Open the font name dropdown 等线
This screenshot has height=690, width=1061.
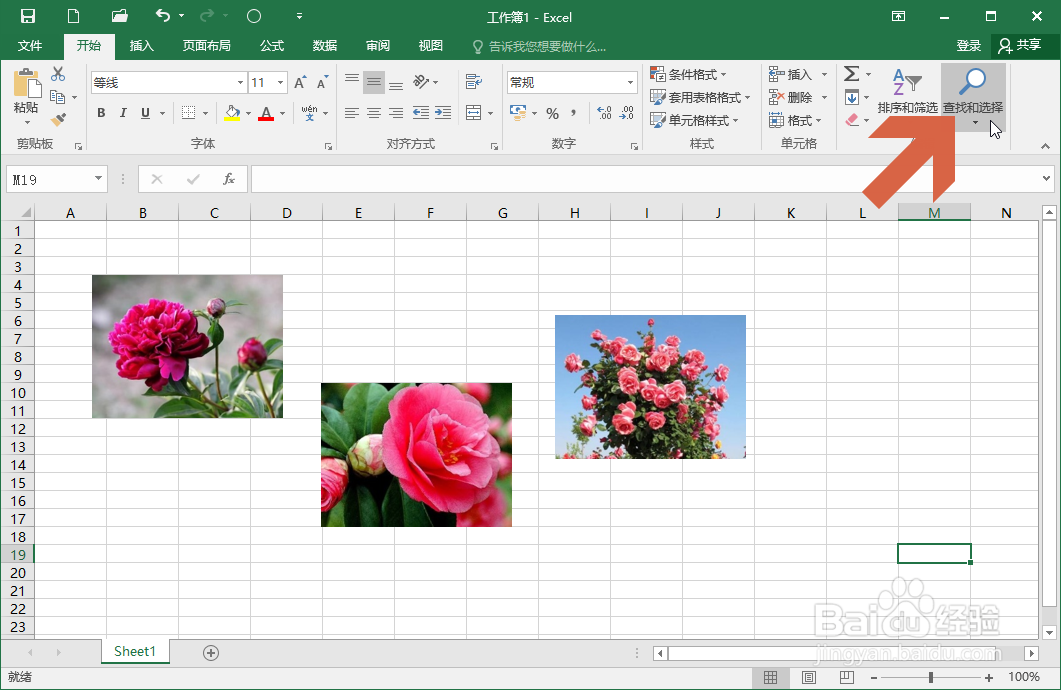tap(240, 83)
